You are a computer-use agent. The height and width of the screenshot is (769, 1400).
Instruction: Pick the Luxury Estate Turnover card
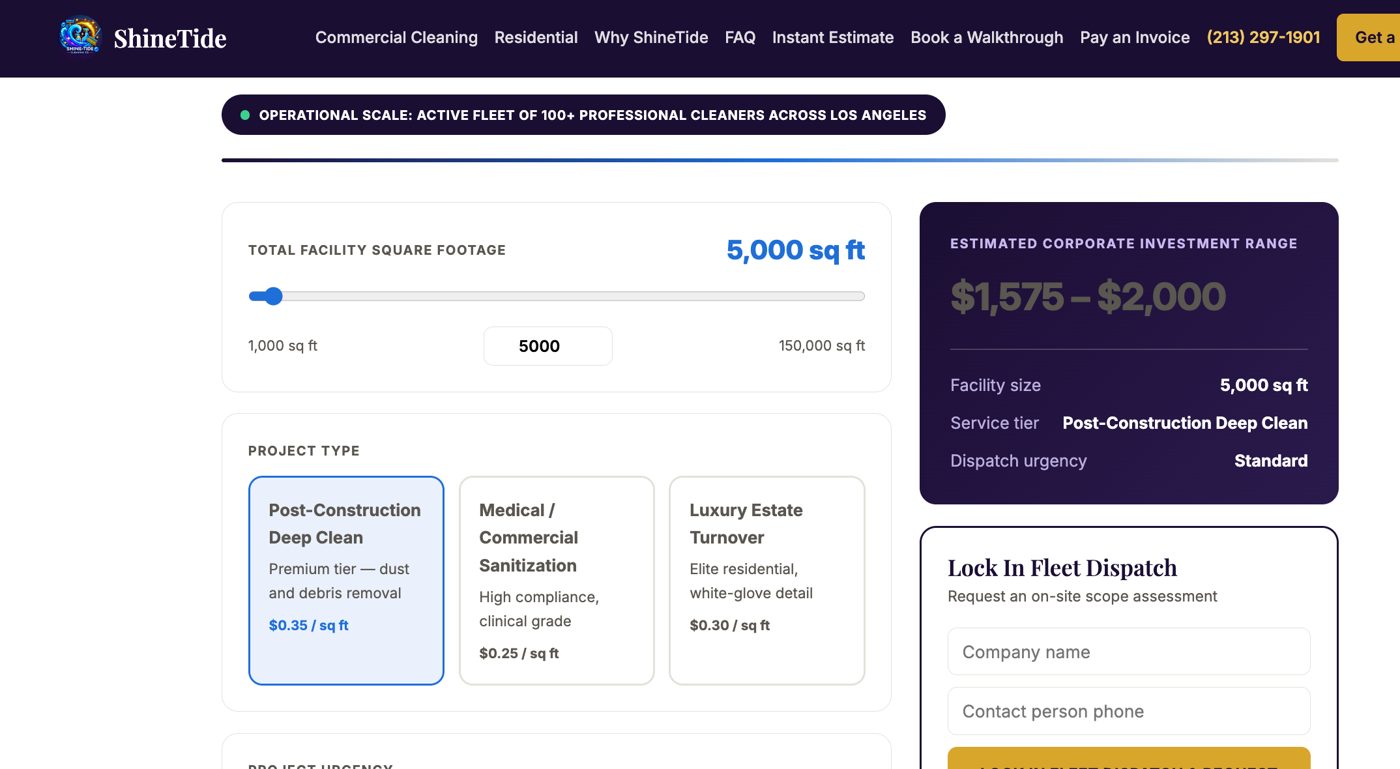[767, 580]
